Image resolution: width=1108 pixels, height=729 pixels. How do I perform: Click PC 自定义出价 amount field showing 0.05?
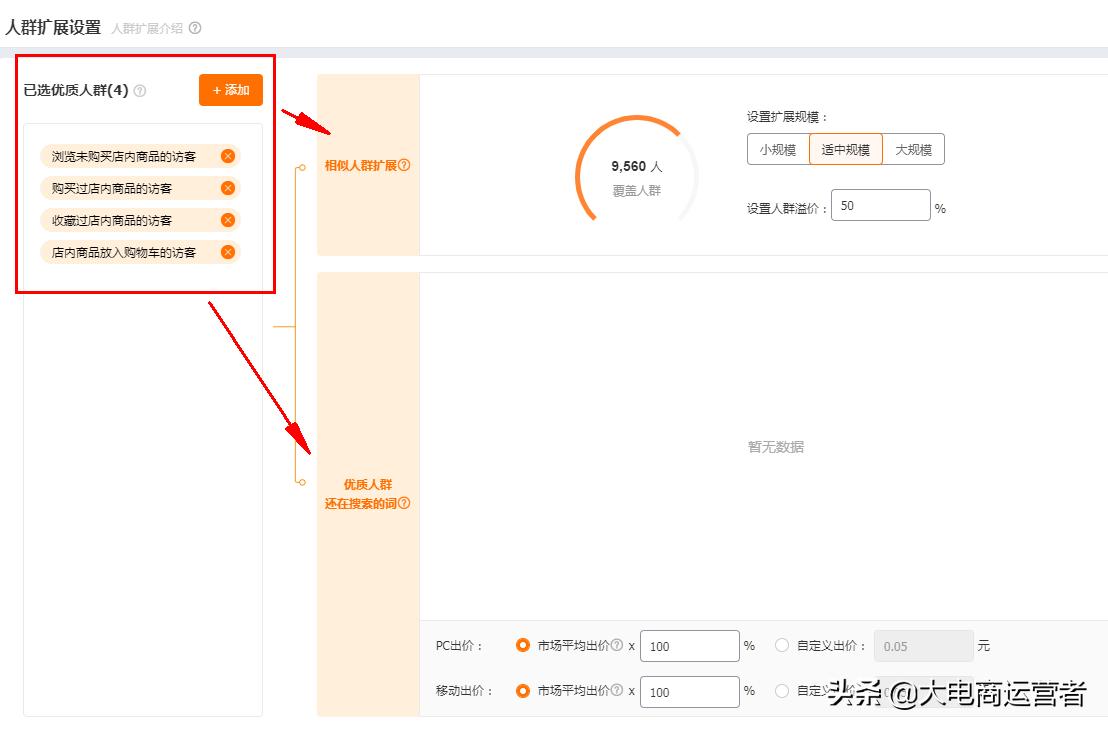(924, 646)
